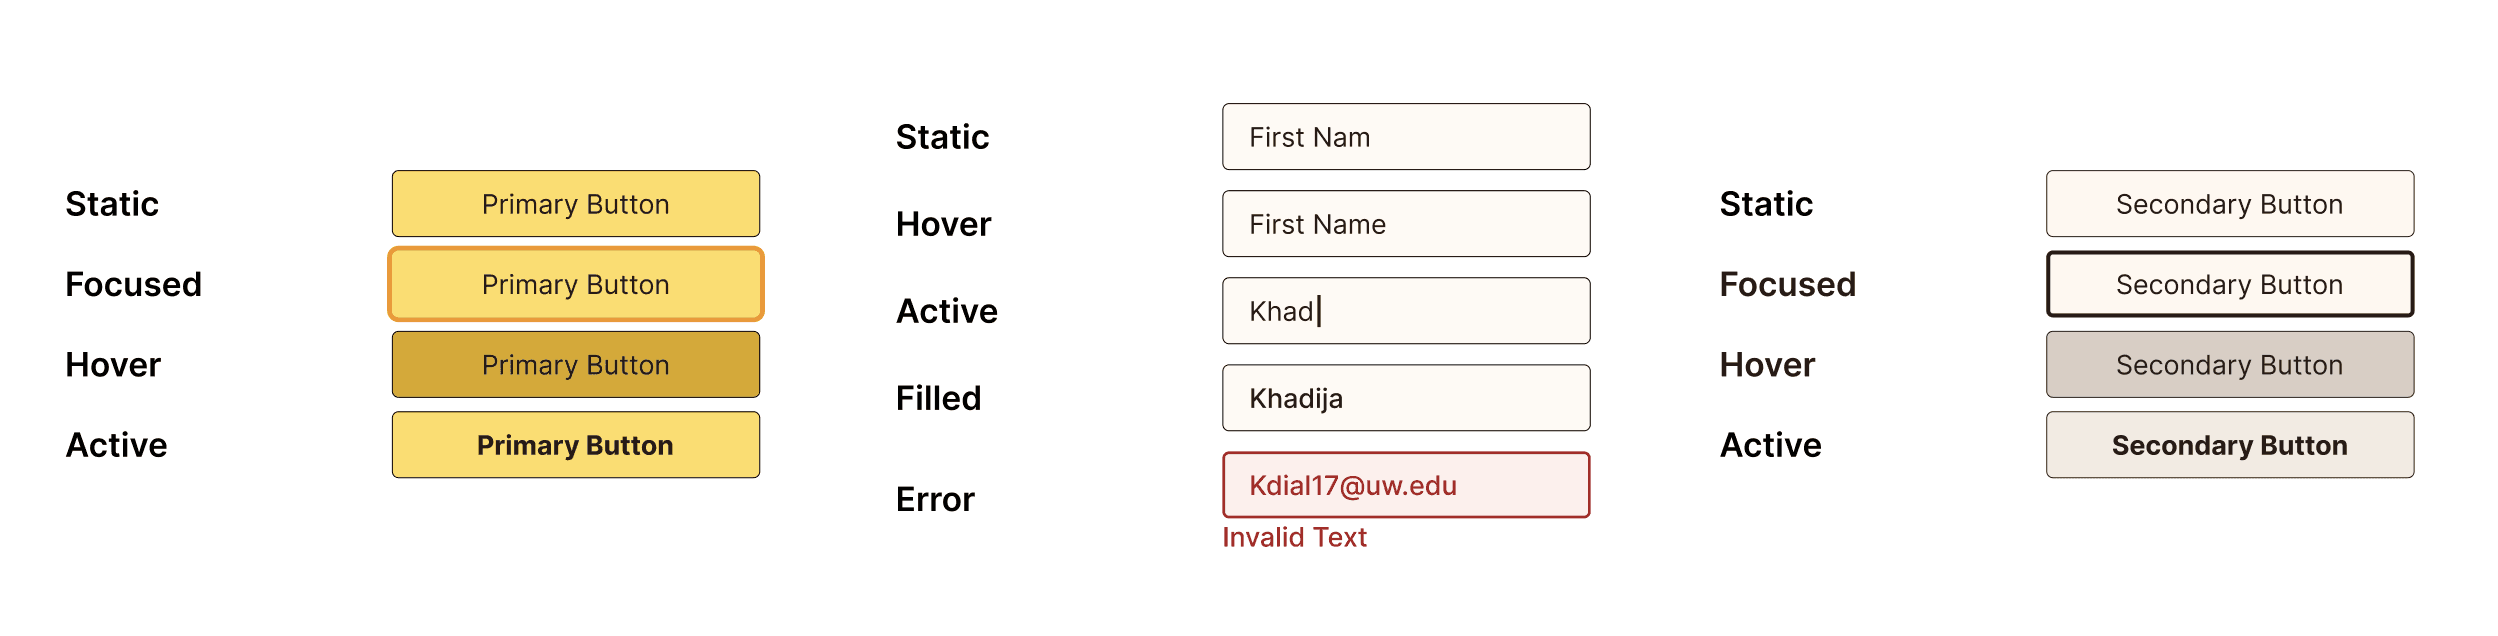The height and width of the screenshot is (636, 2498).
Task: Click the hover input showing "First Name"
Action: click(x=1405, y=224)
